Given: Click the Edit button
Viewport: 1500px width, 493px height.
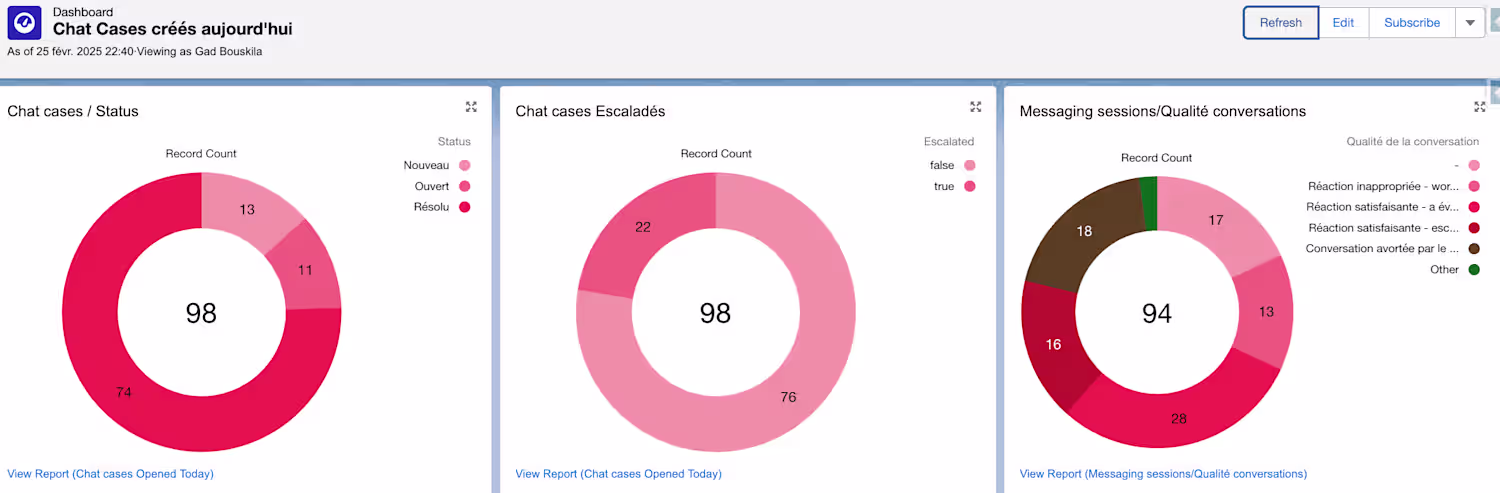Looking at the screenshot, I should [x=1343, y=23].
